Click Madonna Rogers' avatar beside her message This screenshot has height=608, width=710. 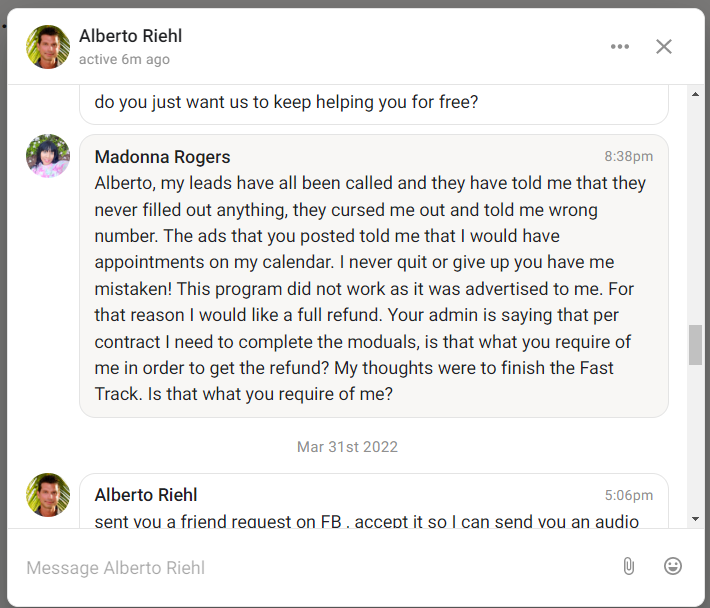(x=48, y=156)
